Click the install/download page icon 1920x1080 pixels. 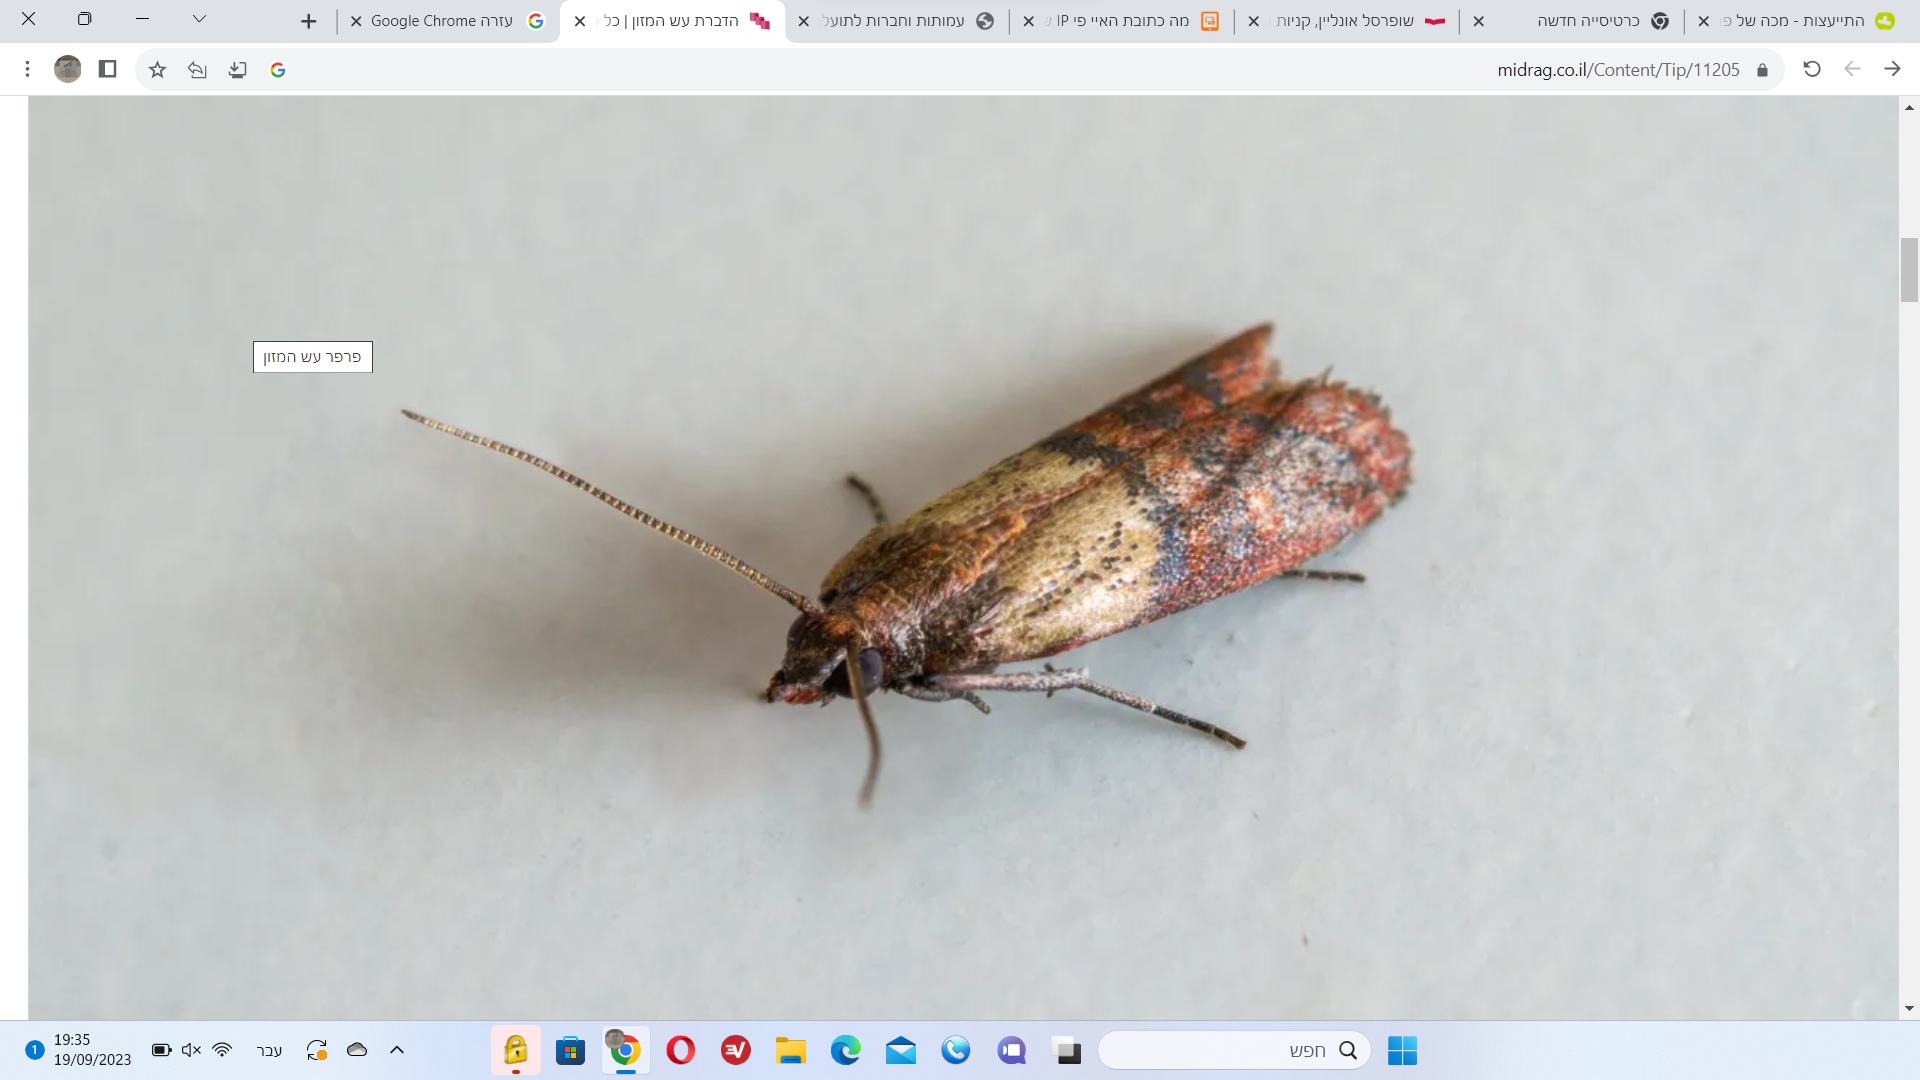click(237, 70)
